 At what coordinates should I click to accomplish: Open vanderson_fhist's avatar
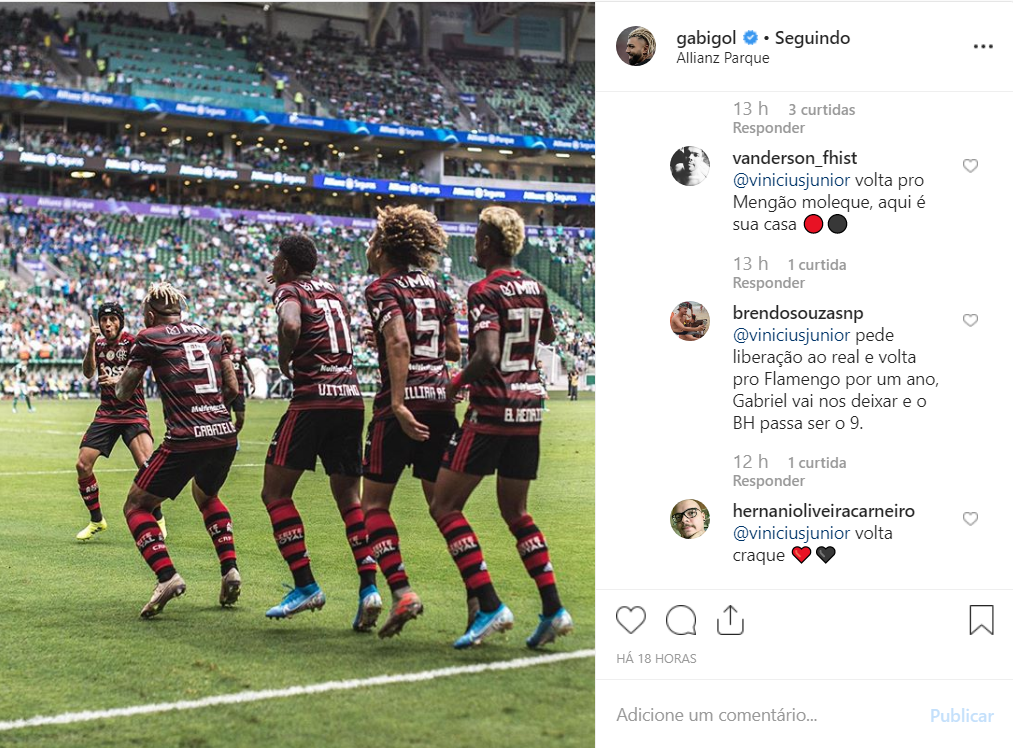[x=690, y=166]
